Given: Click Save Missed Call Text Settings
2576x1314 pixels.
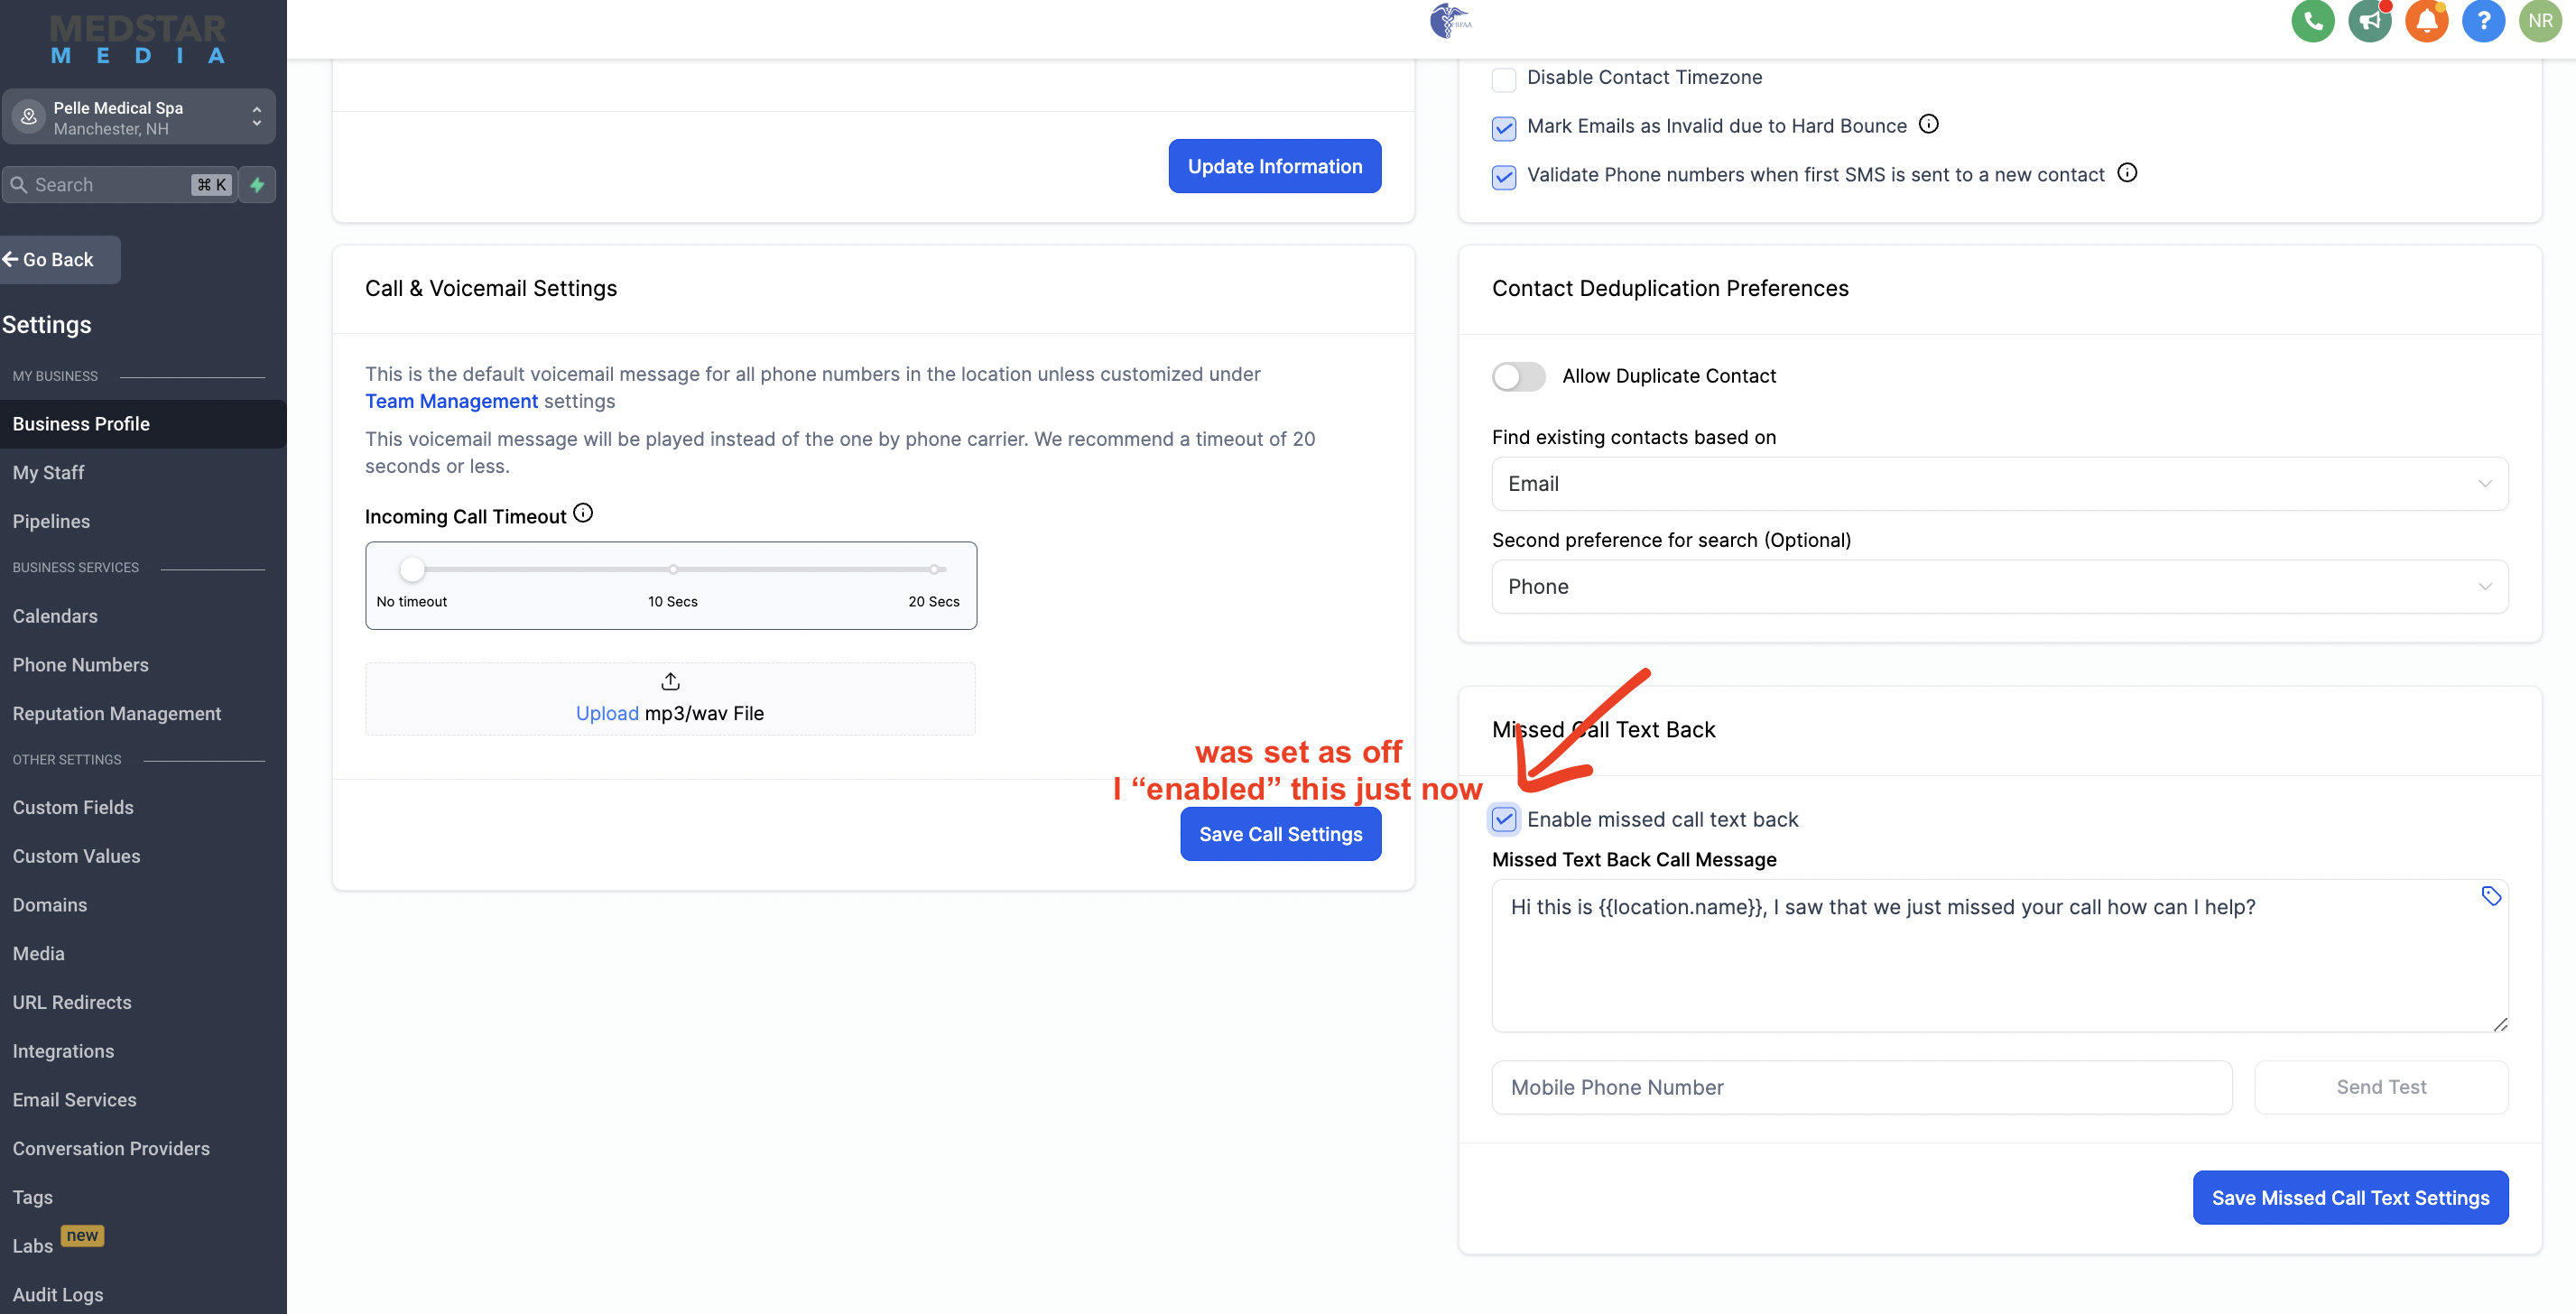Looking at the screenshot, I should pyautogui.click(x=2350, y=1198).
